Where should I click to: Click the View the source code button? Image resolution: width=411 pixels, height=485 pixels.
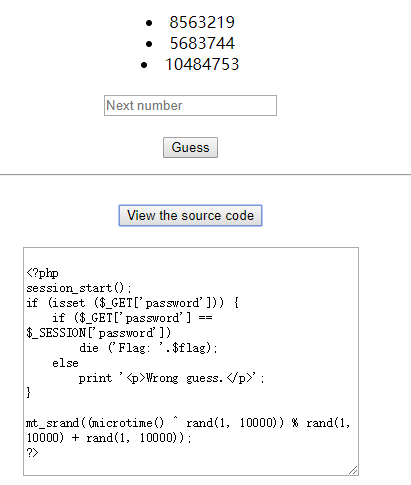tap(190, 216)
